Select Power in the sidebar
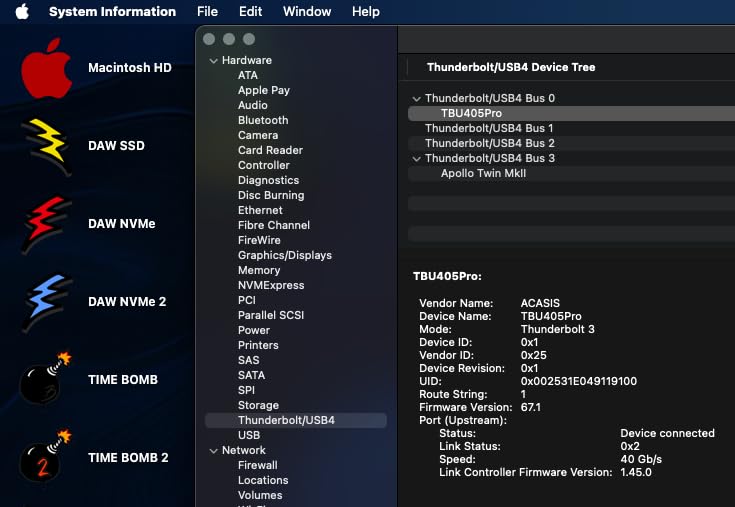The height and width of the screenshot is (507, 735). tap(254, 330)
